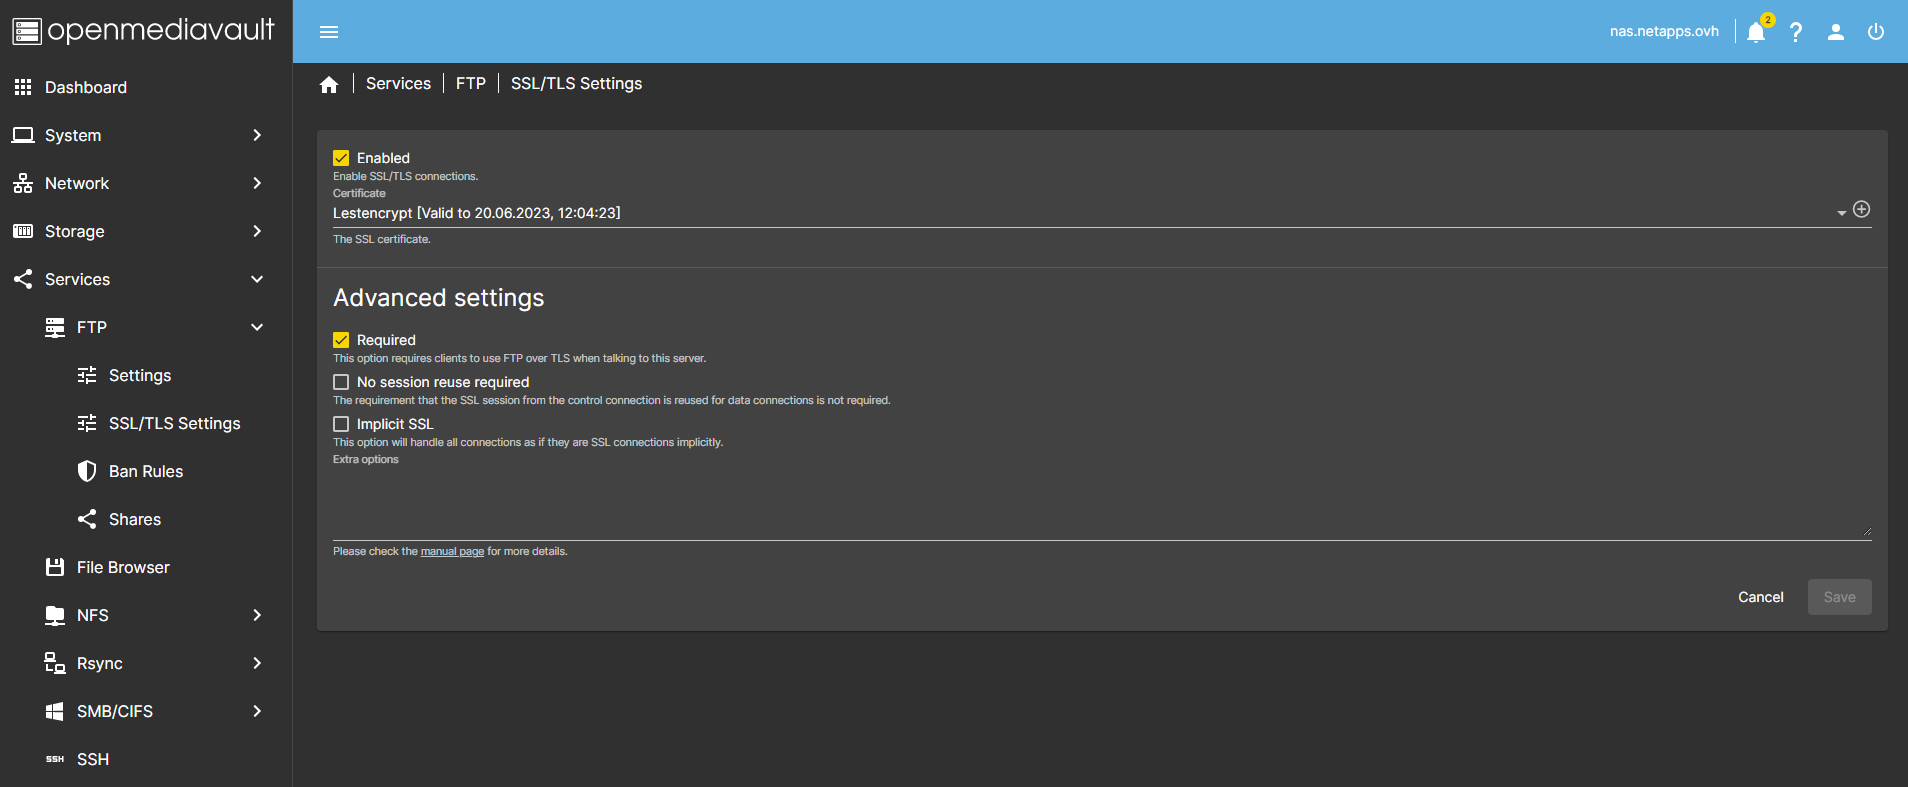
Task: Open Dashboard from the sidebar
Action: coord(85,87)
